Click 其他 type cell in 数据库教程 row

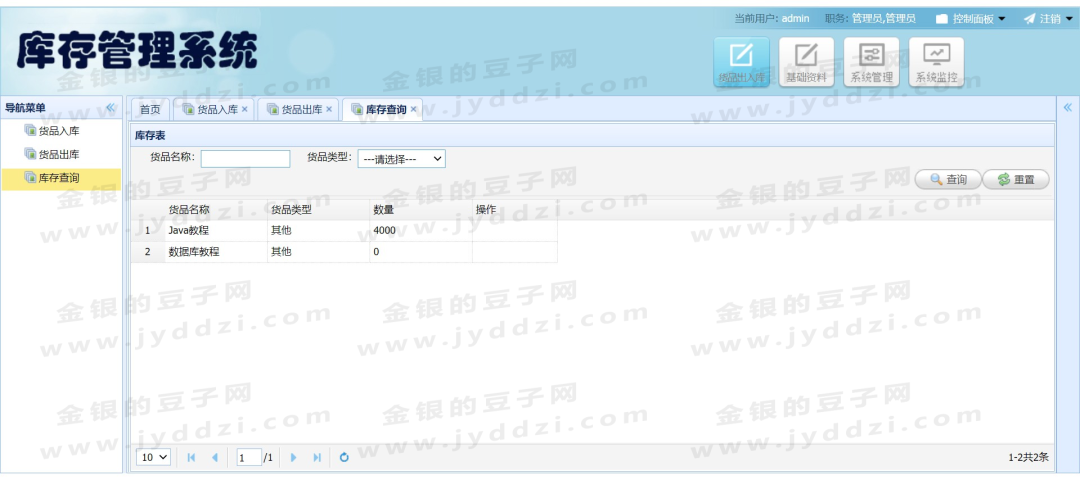[318, 252]
